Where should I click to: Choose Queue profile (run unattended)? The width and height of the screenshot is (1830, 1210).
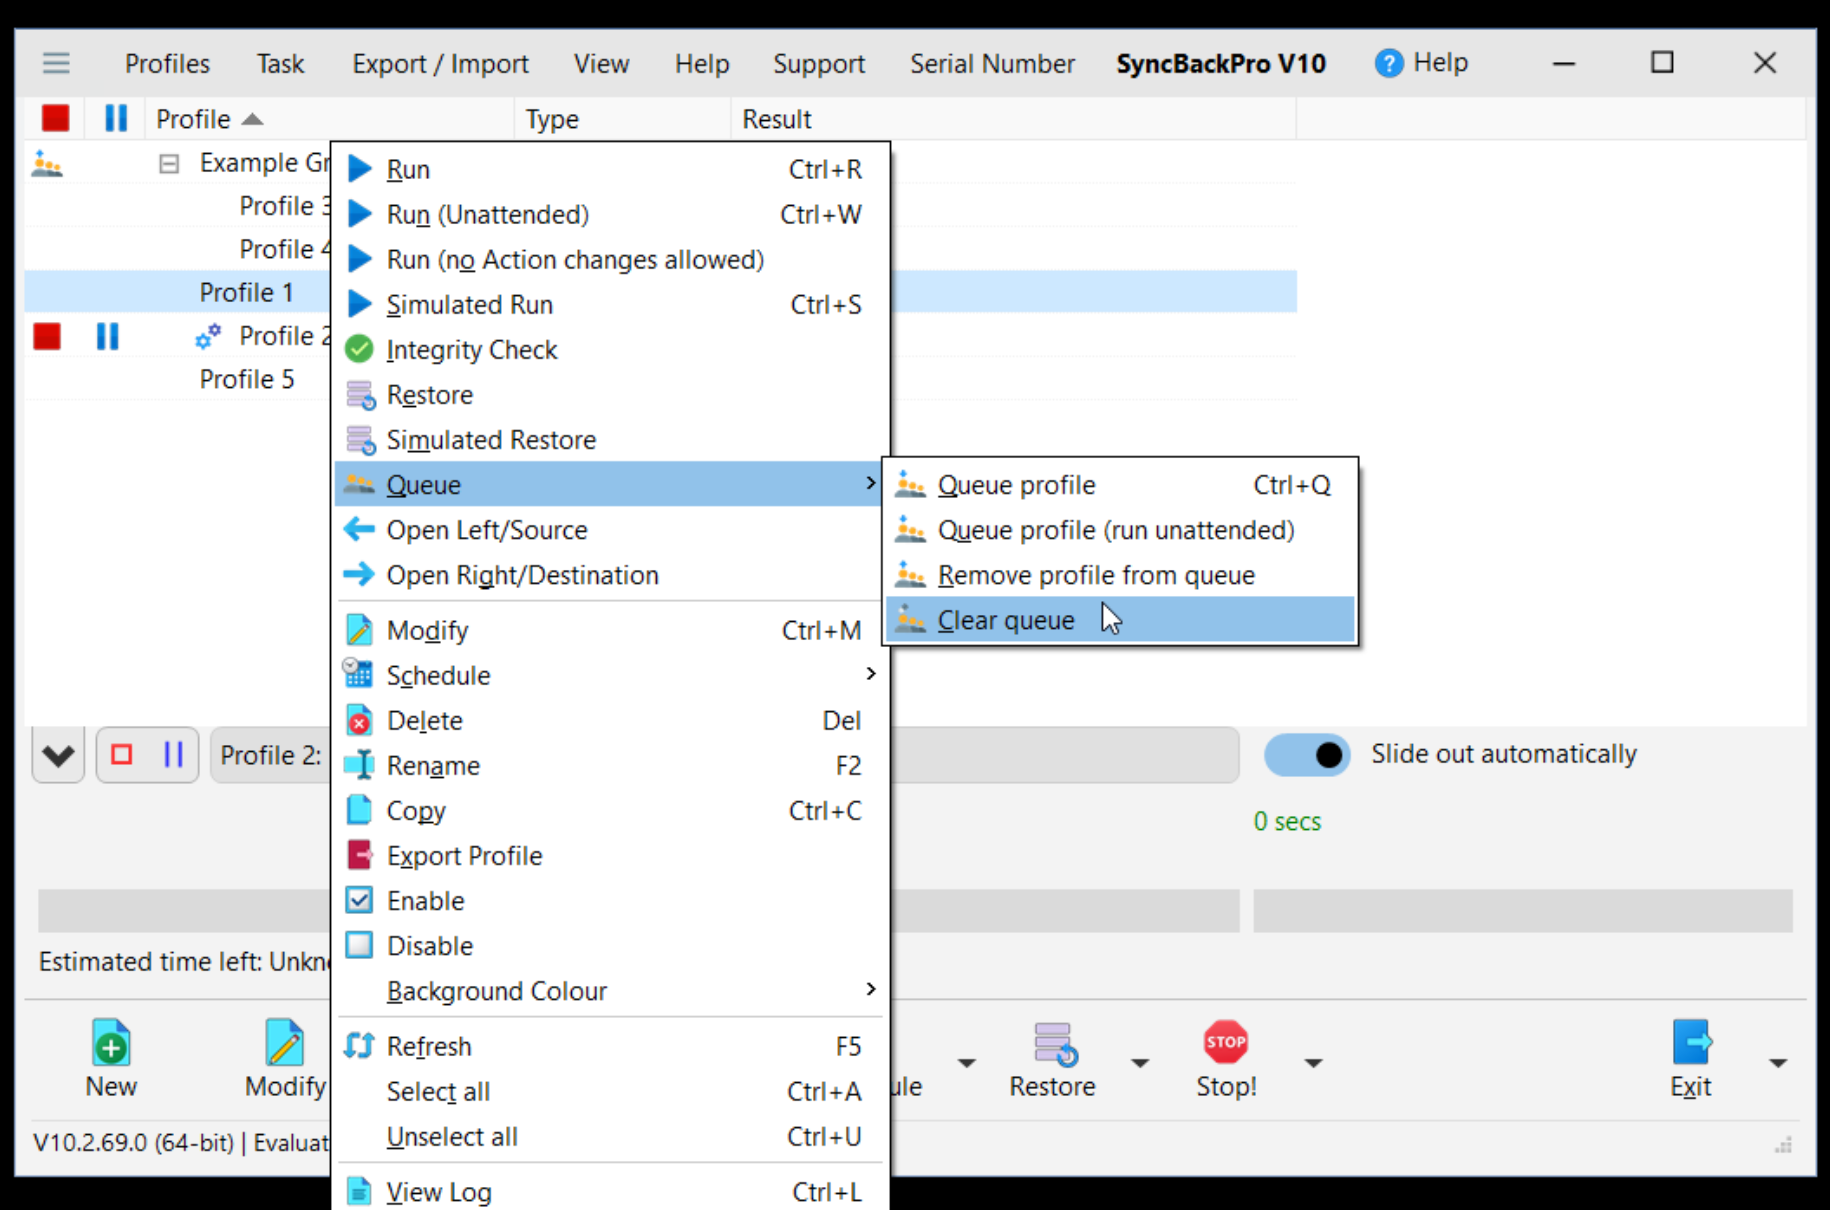point(1120,530)
